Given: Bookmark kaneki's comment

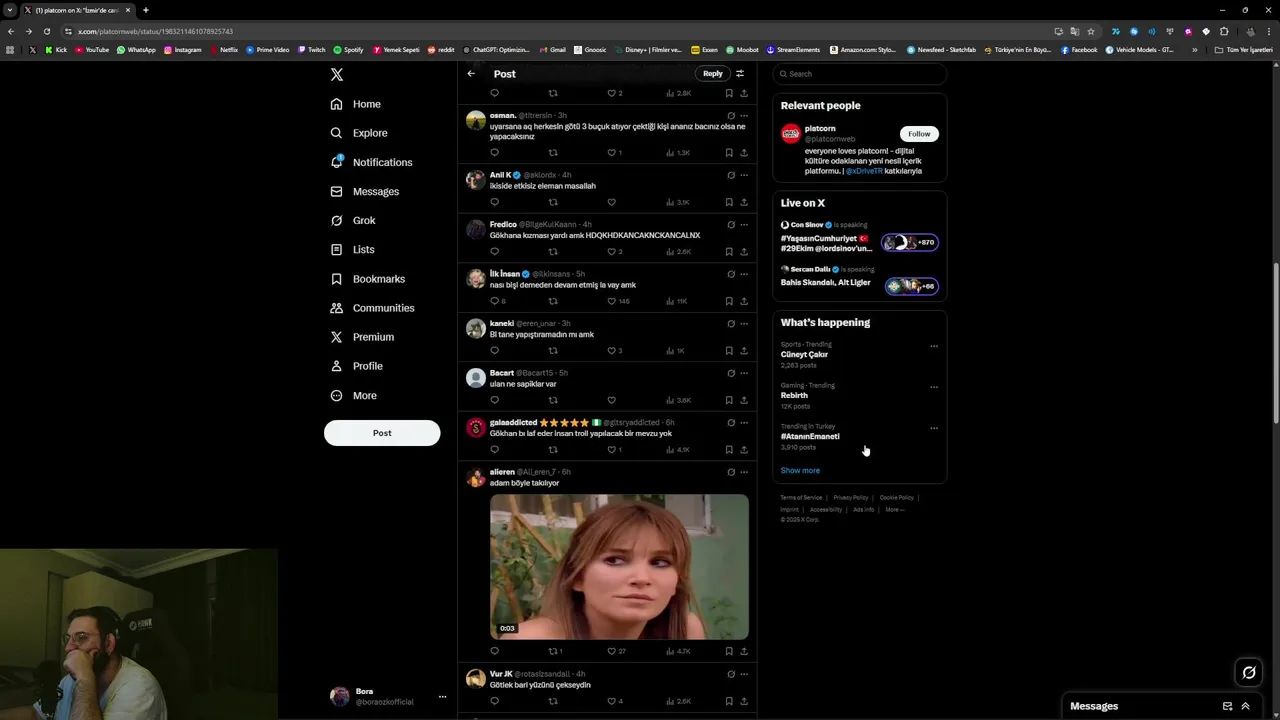Looking at the screenshot, I should point(729,351).
